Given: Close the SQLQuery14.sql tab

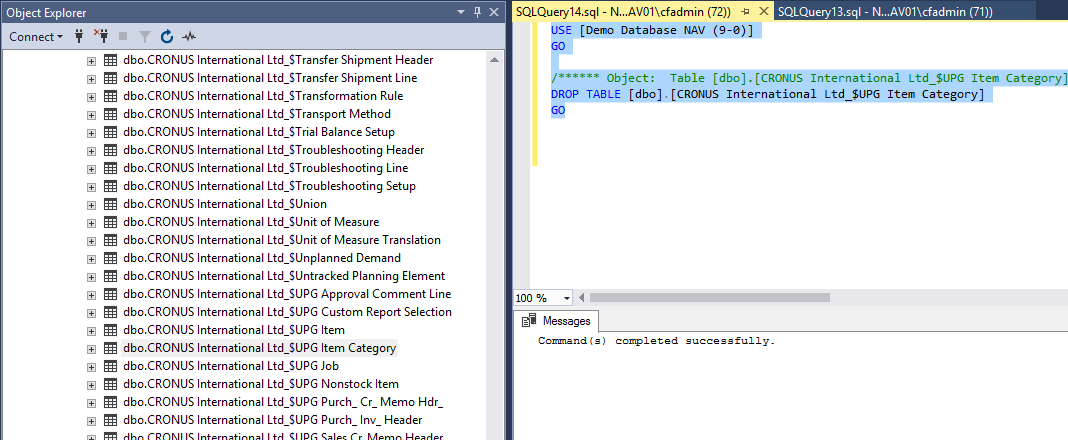Looking at the screenshot, I should click(764, 12).
